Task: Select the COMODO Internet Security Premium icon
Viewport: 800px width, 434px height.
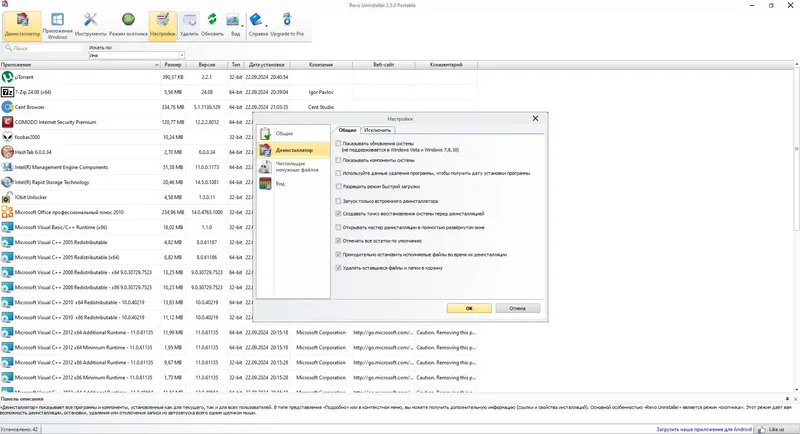Action: coord(7,122)
